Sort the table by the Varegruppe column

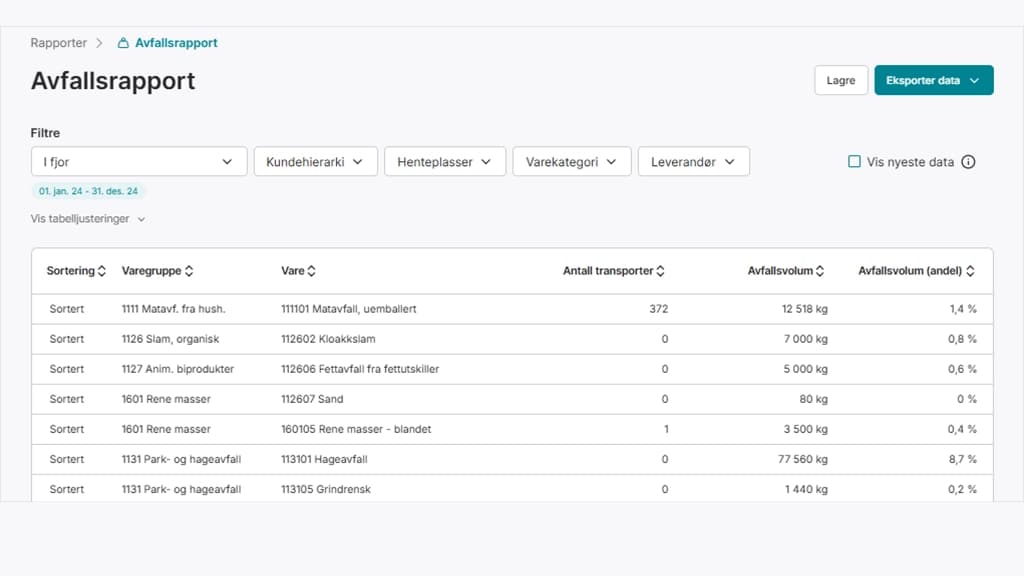[157, 270]
